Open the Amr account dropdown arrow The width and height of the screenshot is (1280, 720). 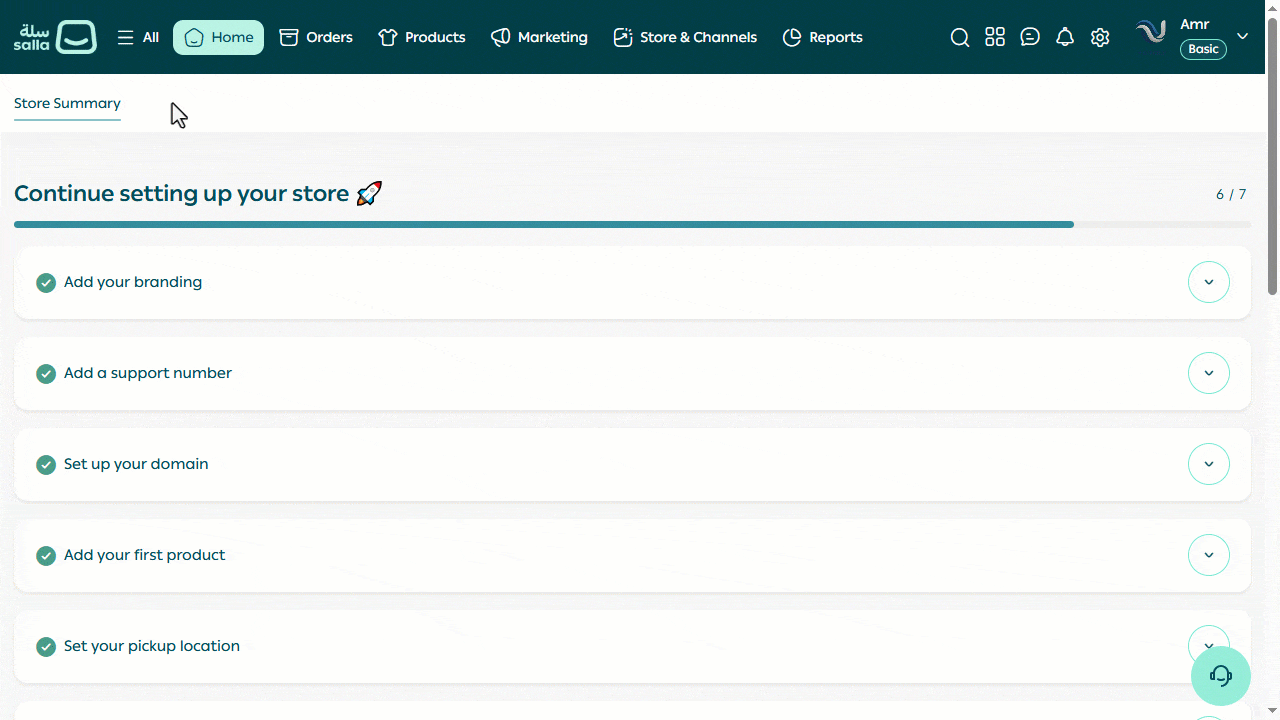(x=1243, y=36)
